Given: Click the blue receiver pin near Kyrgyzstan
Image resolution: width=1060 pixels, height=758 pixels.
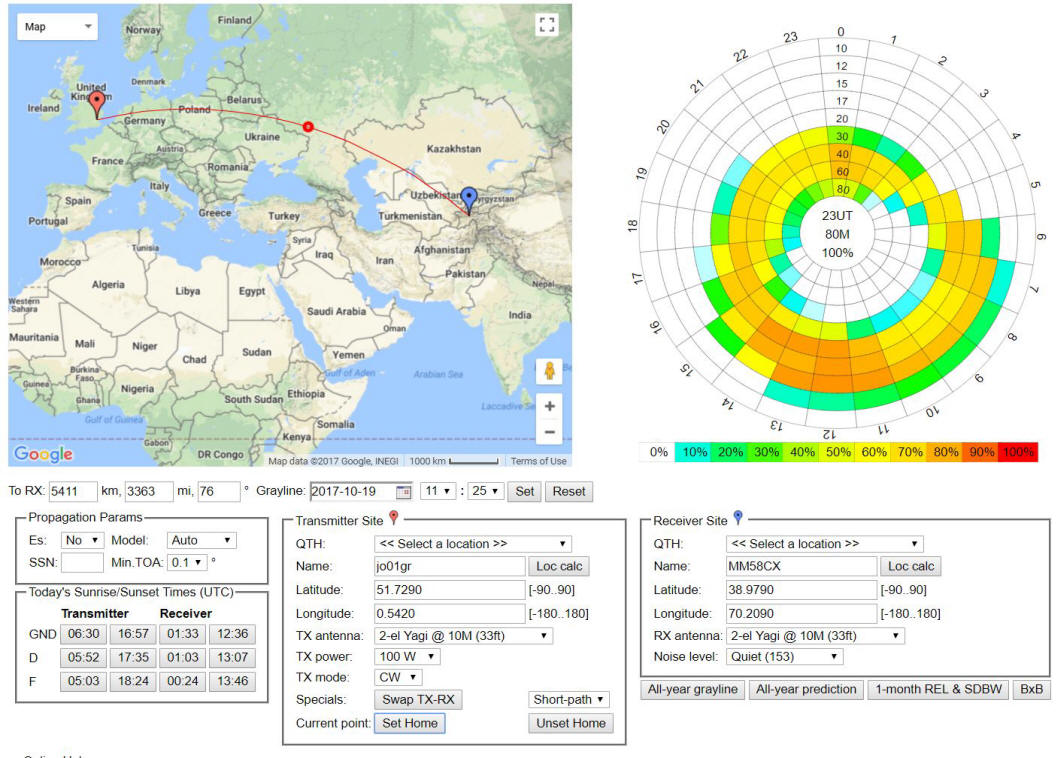Looking at the screenshot, I should coord(469,202).
